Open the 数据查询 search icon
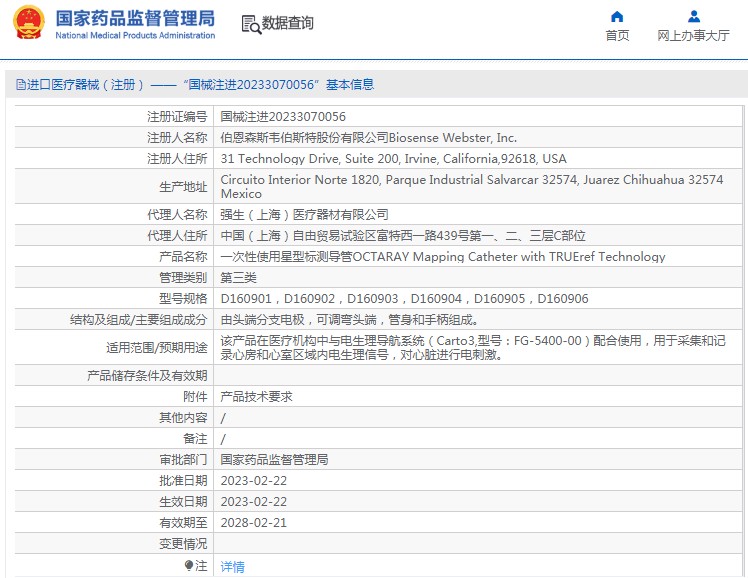The height and width of the screenshot is (578, 748). tap(251, 24)
